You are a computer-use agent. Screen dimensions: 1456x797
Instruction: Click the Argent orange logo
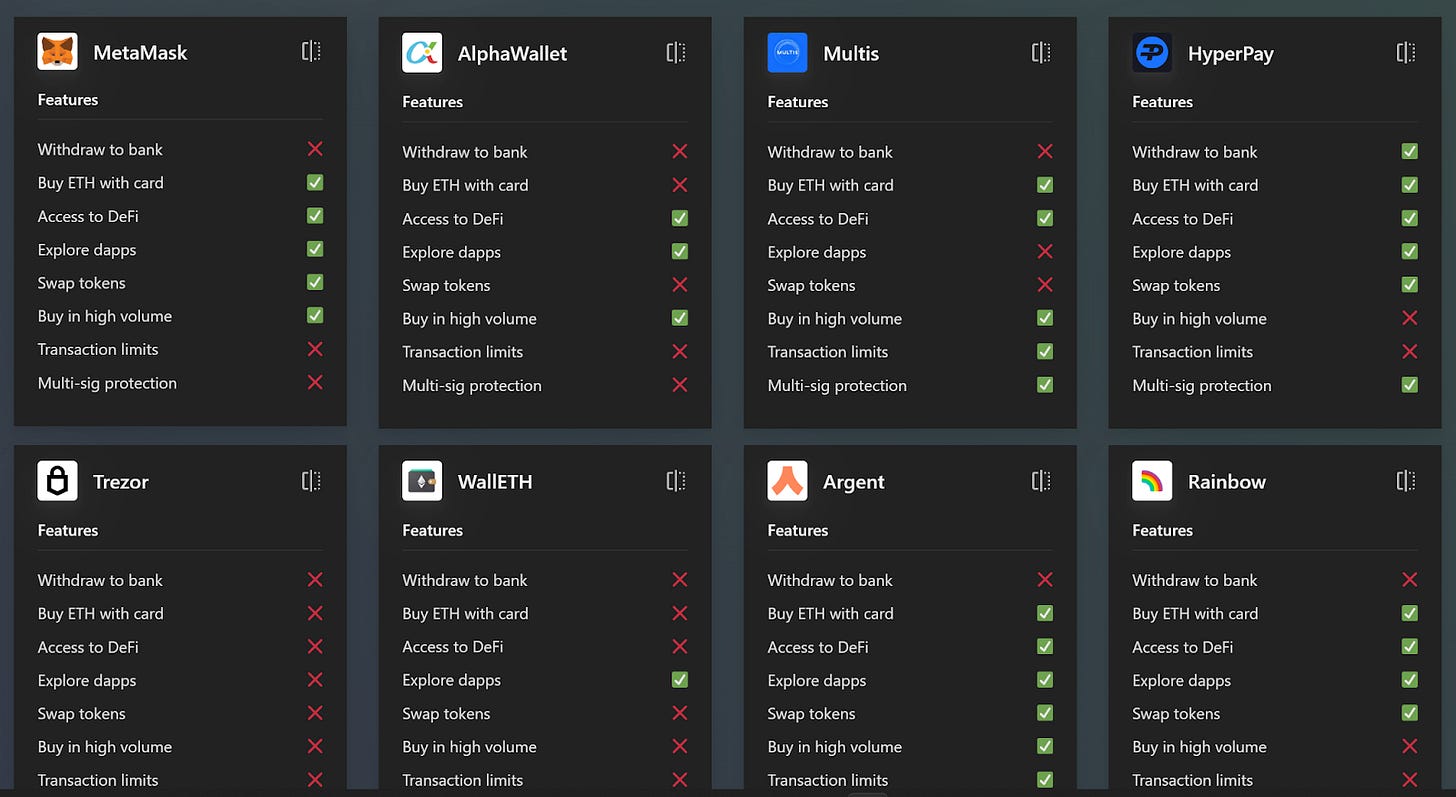(787, 481)
